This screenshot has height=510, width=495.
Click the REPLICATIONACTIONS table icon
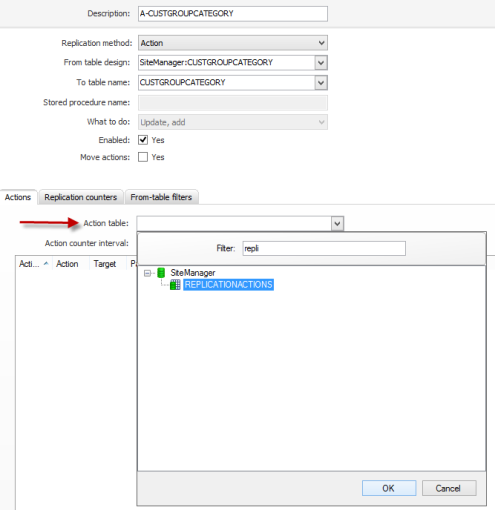pyautogui.click(x=175, y=285)
